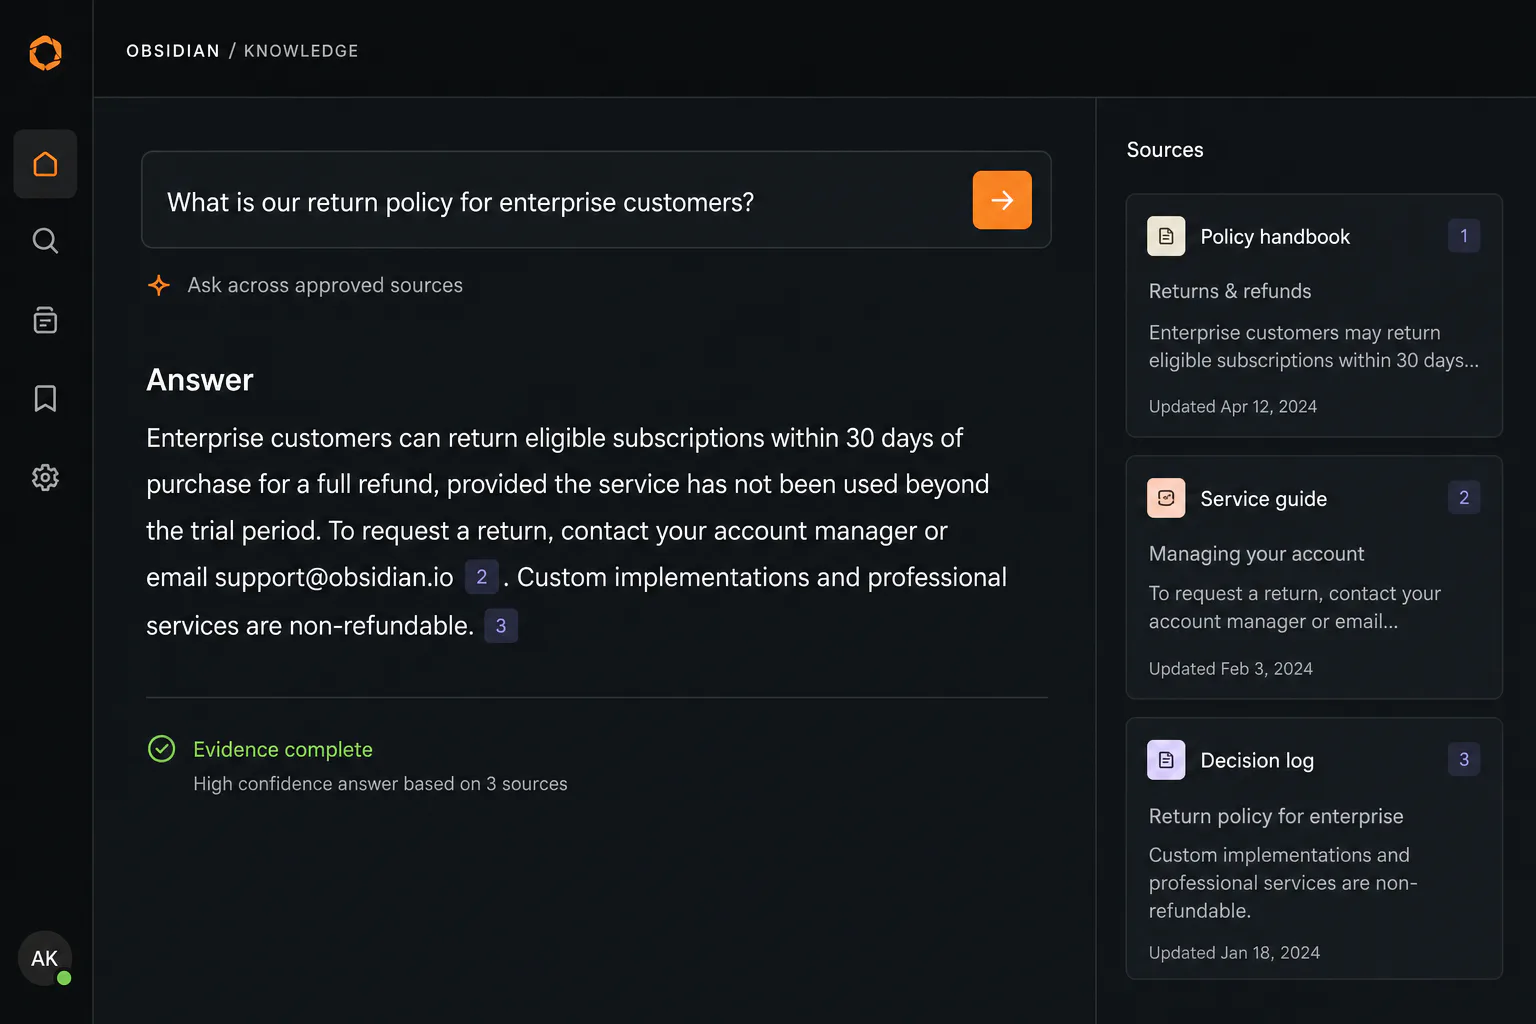Open the Search sidebar icon

tap(45, 241)
